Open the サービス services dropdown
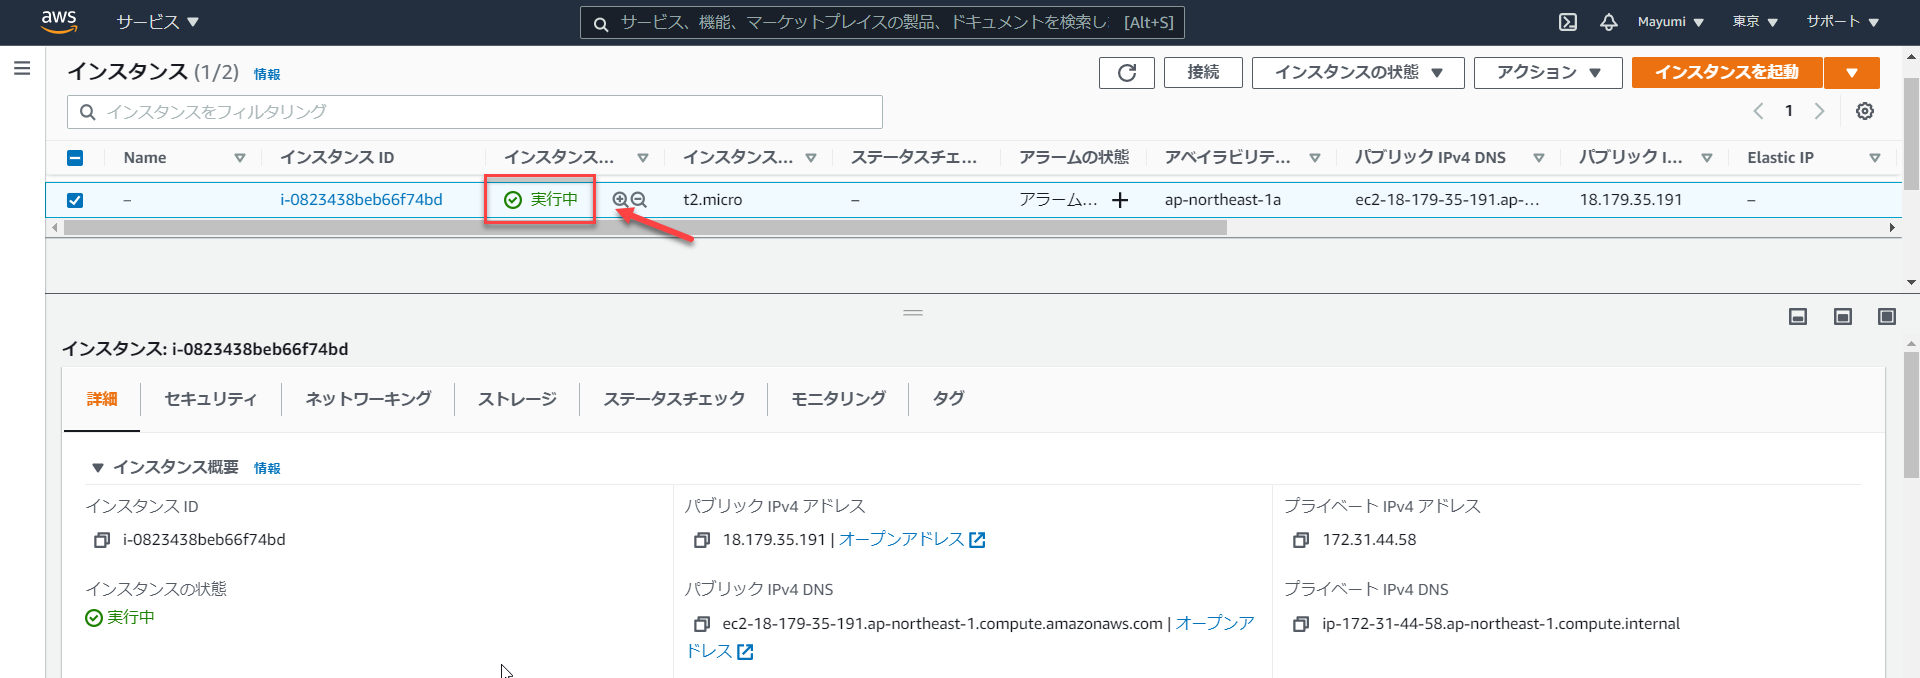This screenshot has width=1920, height=678. 158,22
